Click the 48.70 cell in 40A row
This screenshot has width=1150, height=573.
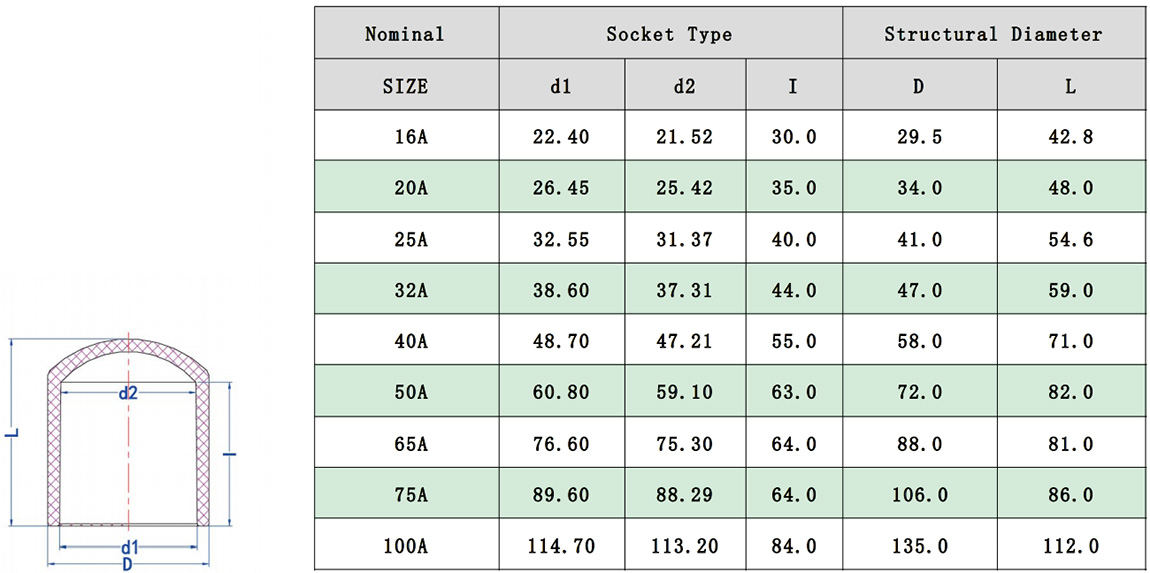coord(561,341)
